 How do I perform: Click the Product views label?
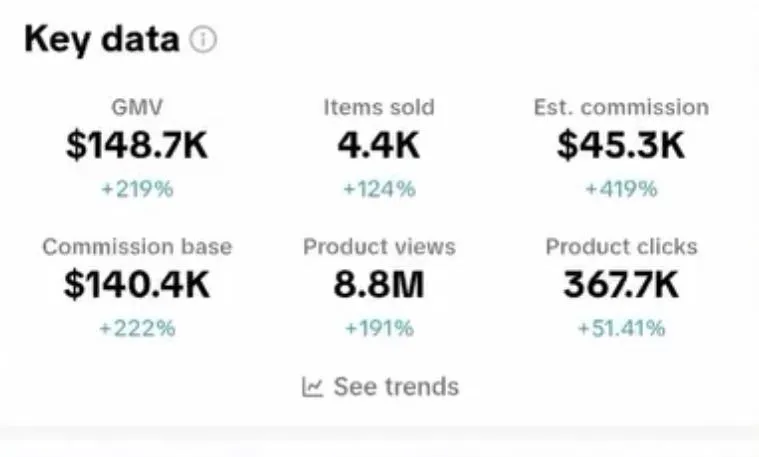379,247
